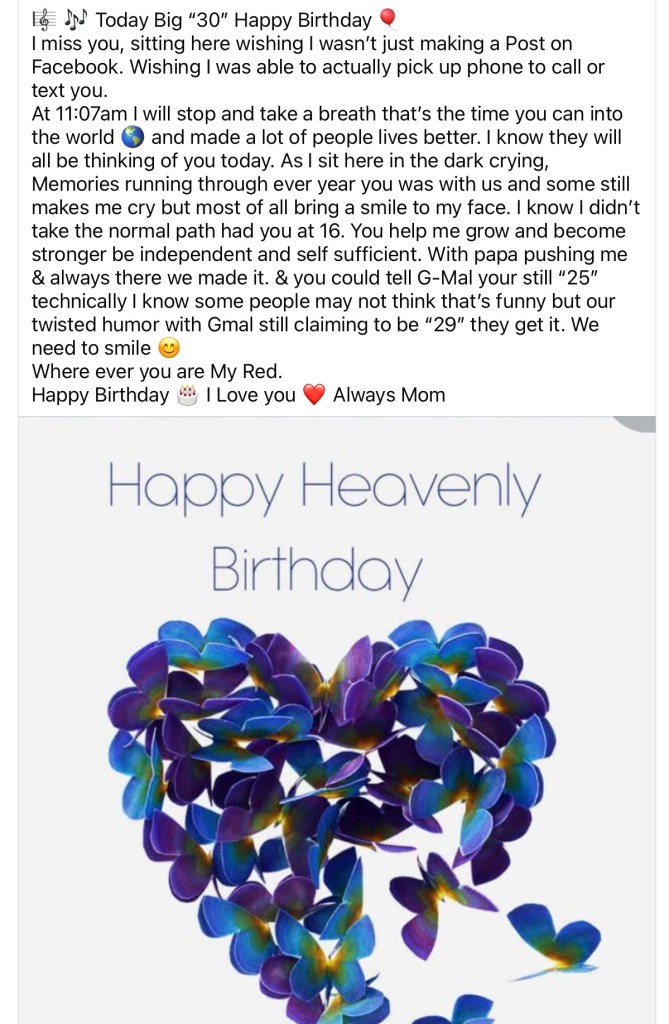Tap the birthday cake emoji
The image size is (669, 1024).
click(187, 395)
